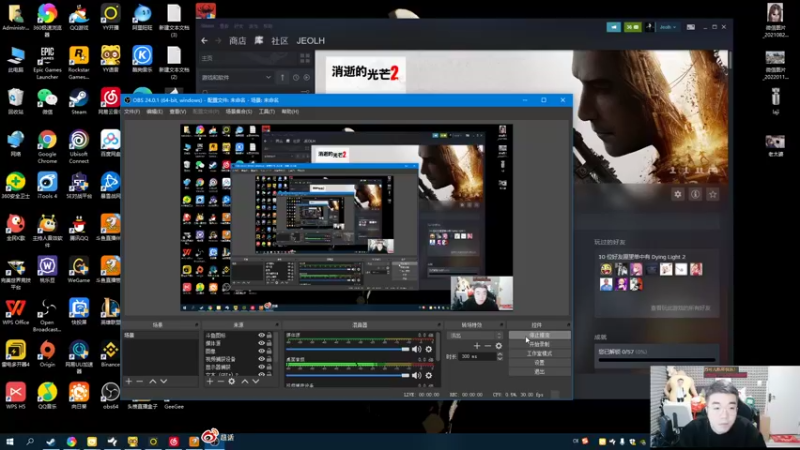Viewport: 800px width, 450px height.
Task: Click 退出 button in OBS controls
Action: coord(539,372)
